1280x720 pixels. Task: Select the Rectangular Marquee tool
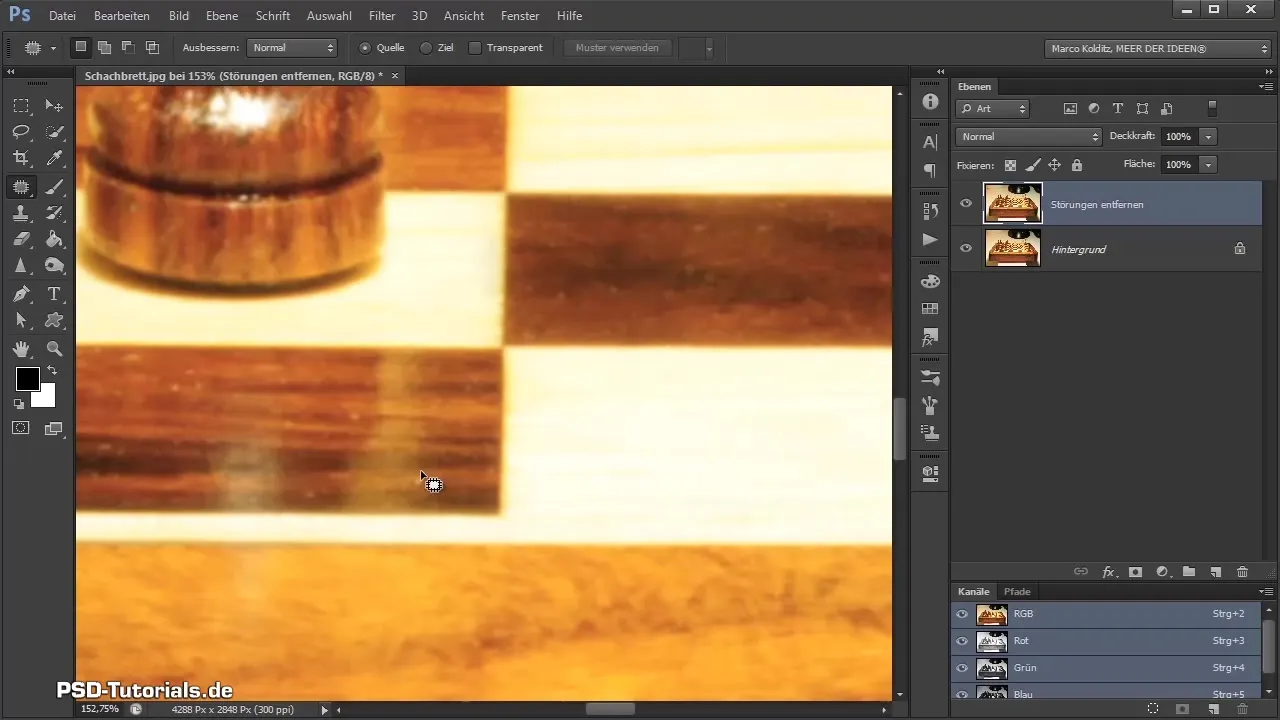coord(21,106)
